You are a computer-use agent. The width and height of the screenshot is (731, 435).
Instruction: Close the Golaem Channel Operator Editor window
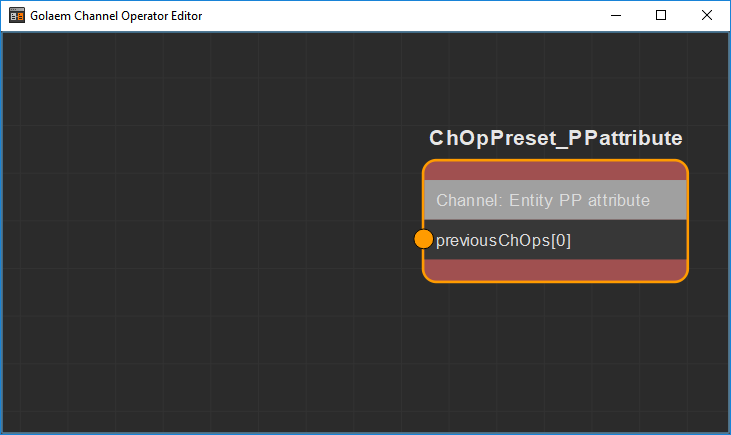point(707,15)
